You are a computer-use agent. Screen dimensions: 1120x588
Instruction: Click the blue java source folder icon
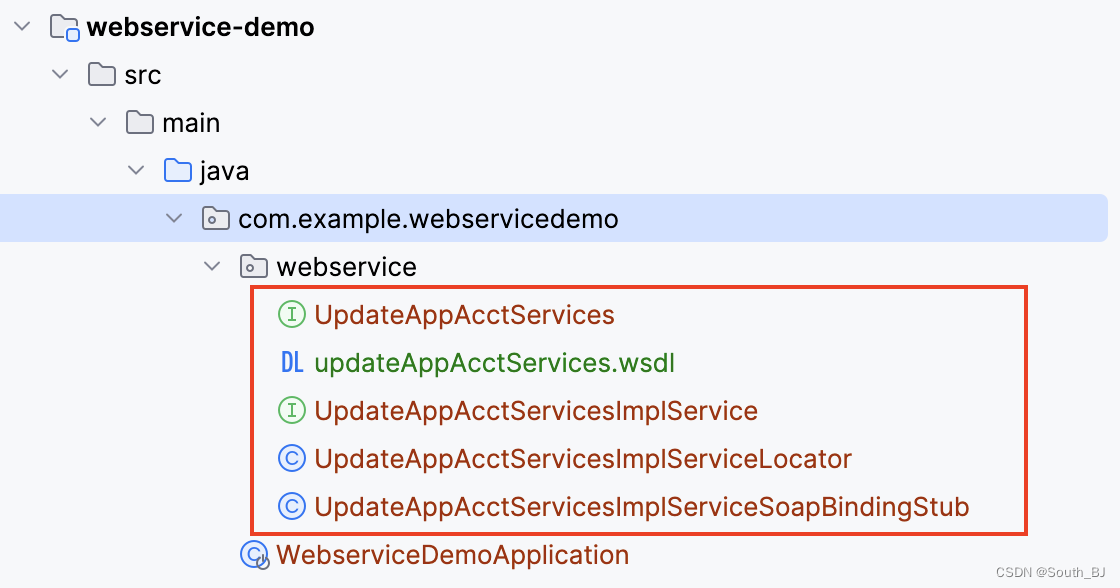tap(177, 170)
